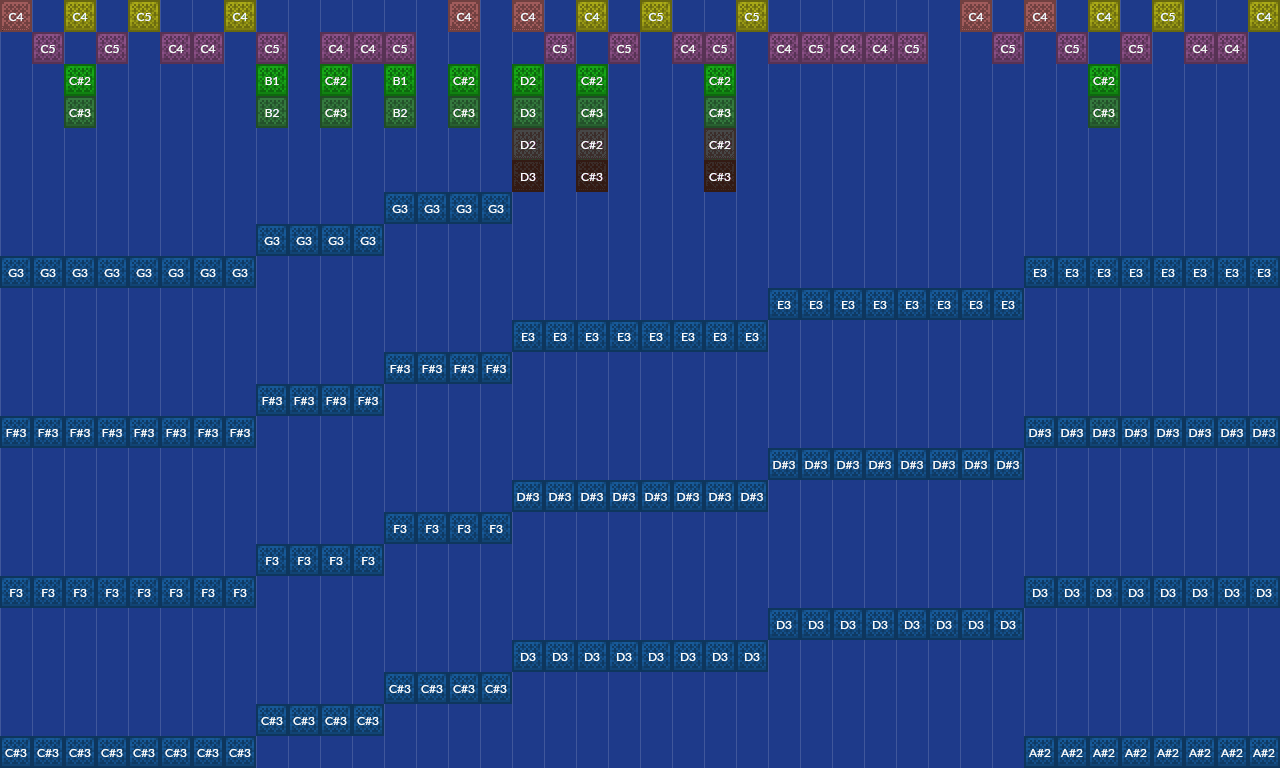Select the dark brown D3 note block

tap(528, 176)
